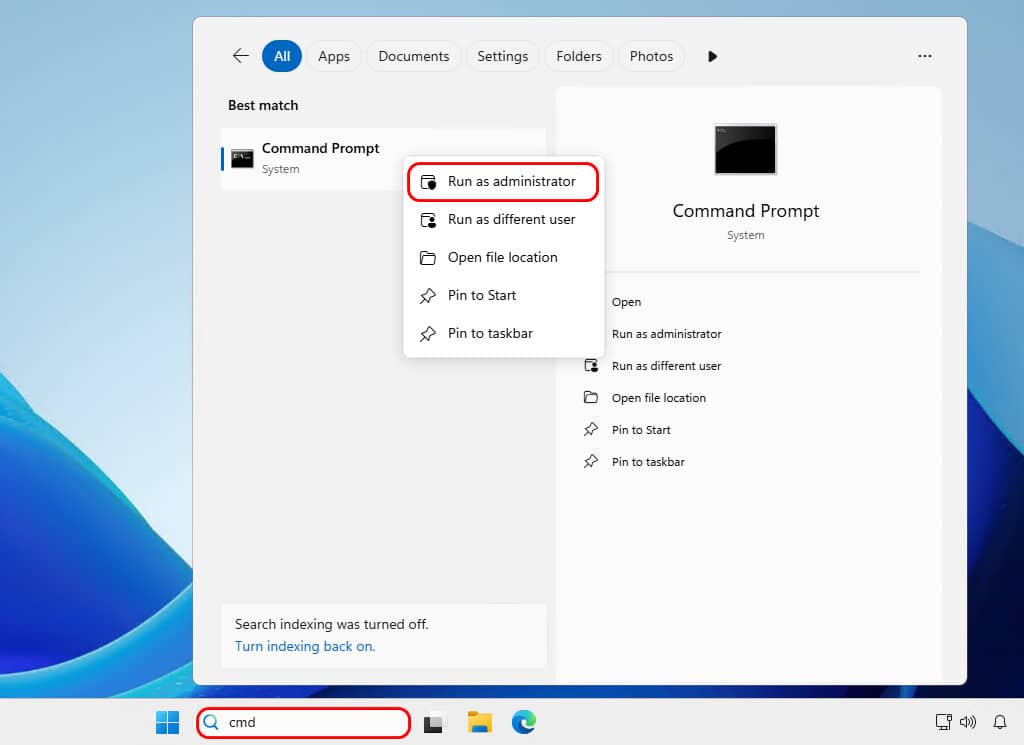1024x745 pixels.
Task: Click pin icon beside context Pin to Start
Action: (428, 296)
